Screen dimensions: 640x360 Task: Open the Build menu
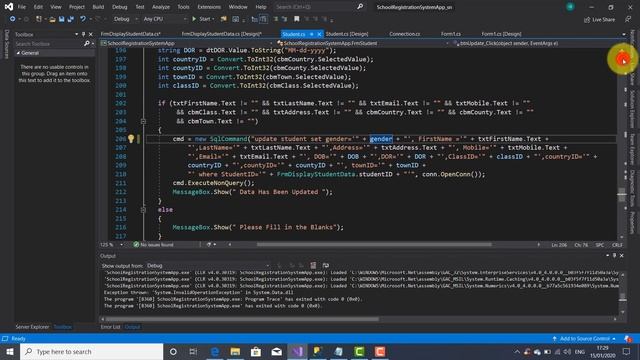[98, 7]
